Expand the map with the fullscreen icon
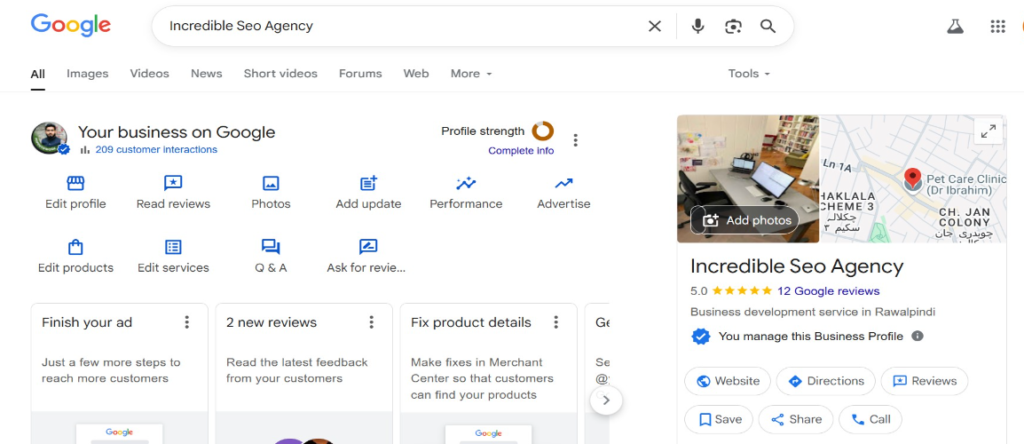The height and width of the screenshot is (444, 1024). point(989,131)
